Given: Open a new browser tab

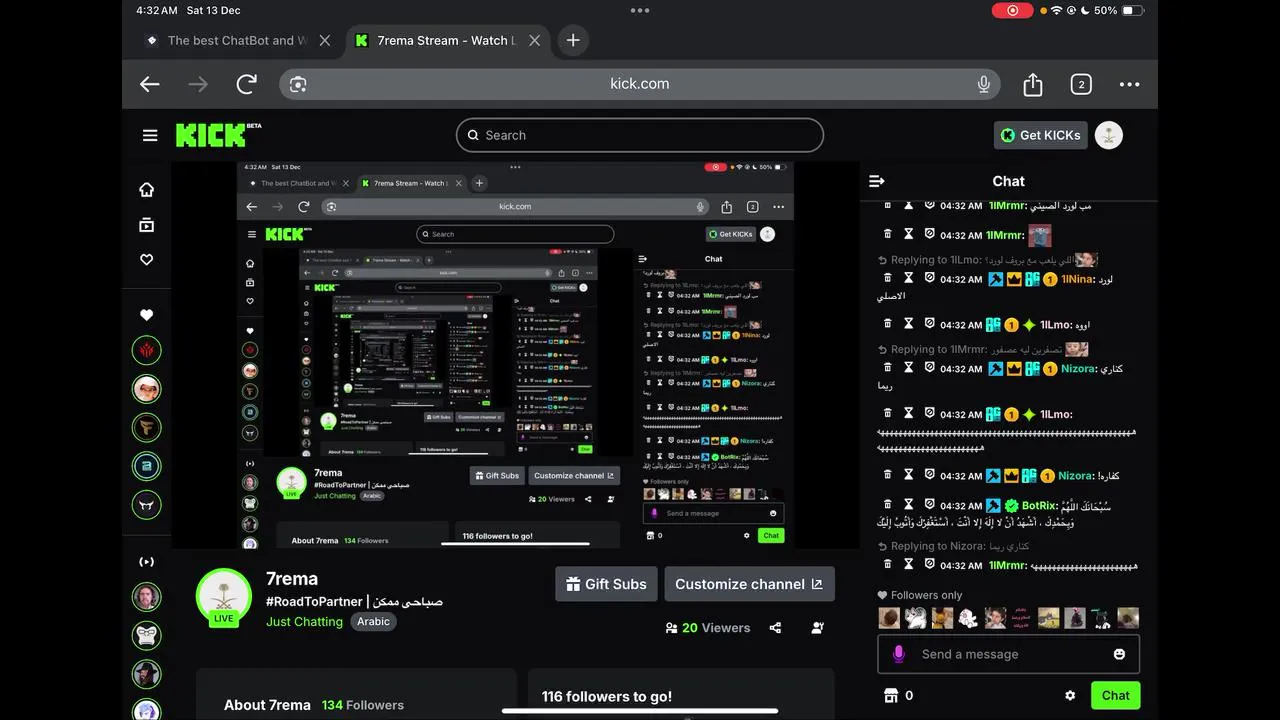Looking at the screenshot, I should 573,40.
